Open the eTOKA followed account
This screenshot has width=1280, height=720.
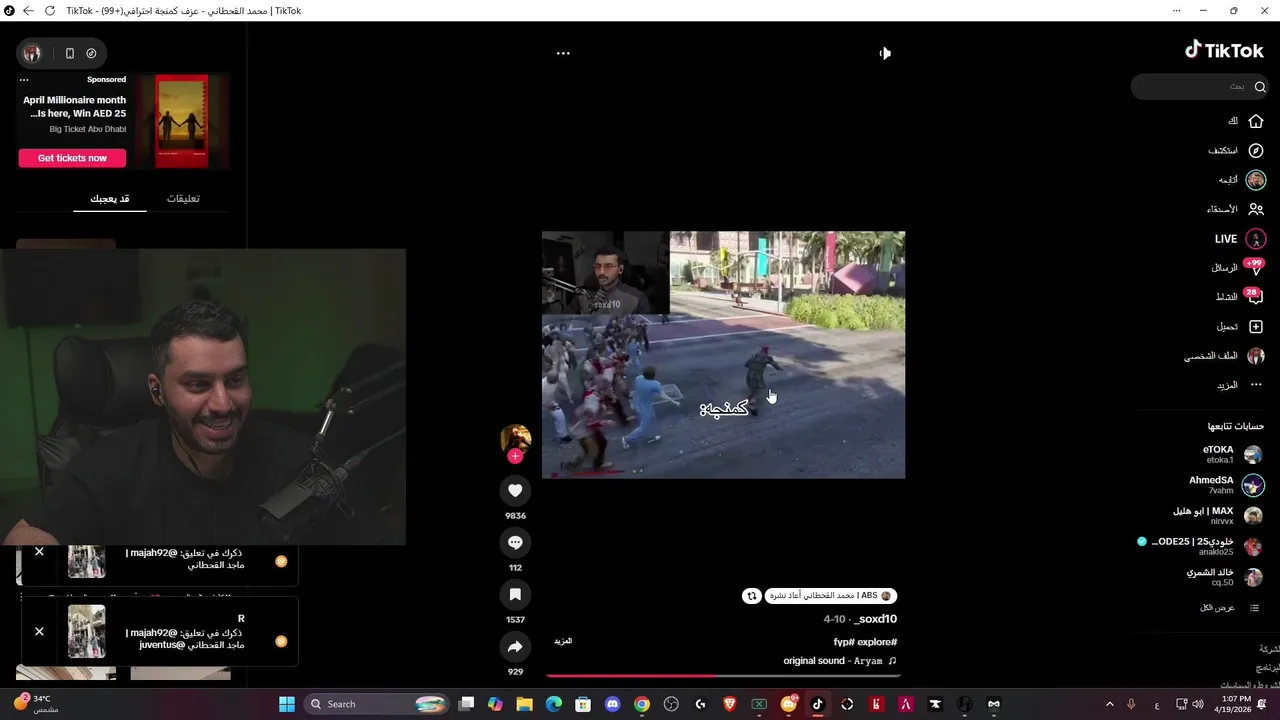(x=1233, y=454)
